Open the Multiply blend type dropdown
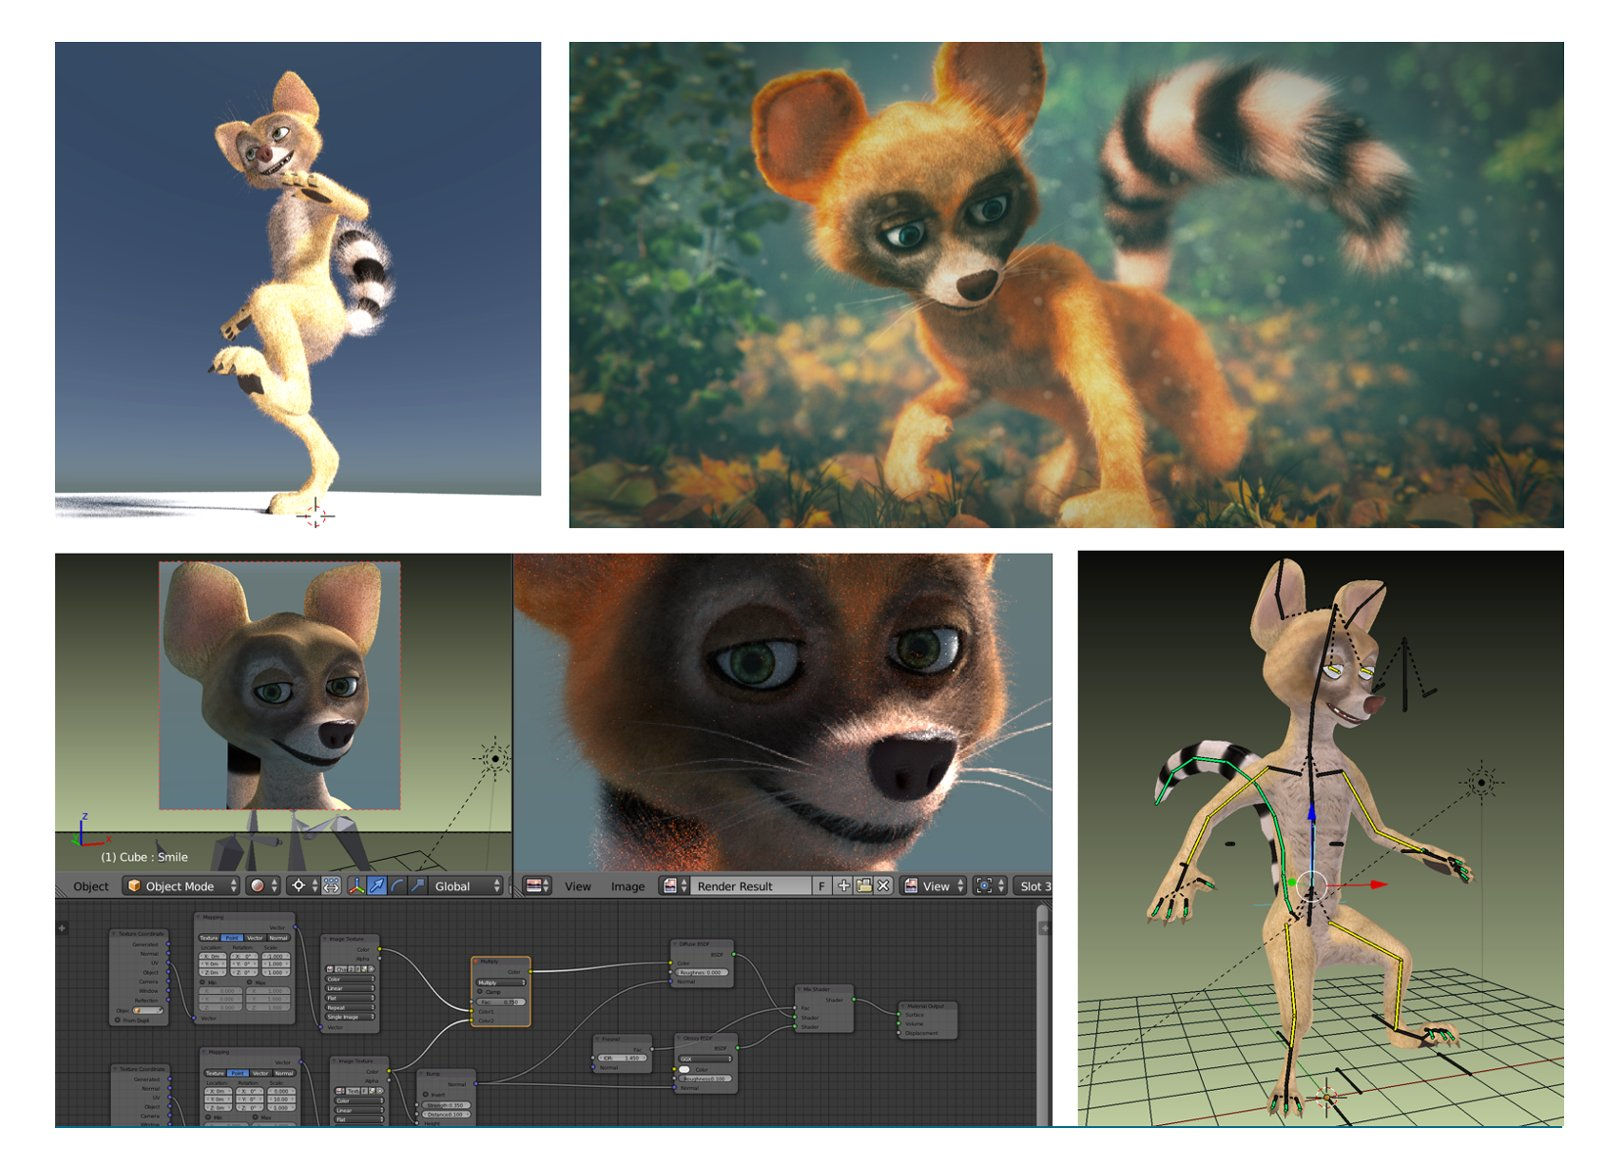This screenshot has width=1622, height=1168. coord(501,983)
